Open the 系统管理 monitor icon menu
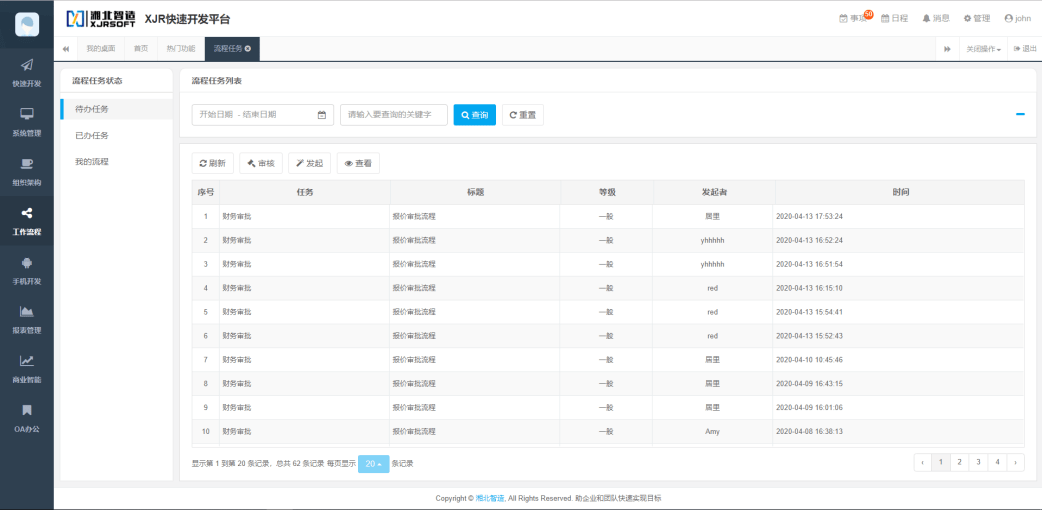 click(27, 122)
